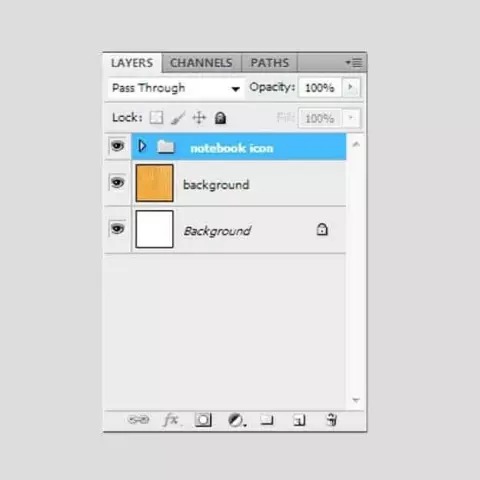Toggle visibility of locked Background layer

117,229
